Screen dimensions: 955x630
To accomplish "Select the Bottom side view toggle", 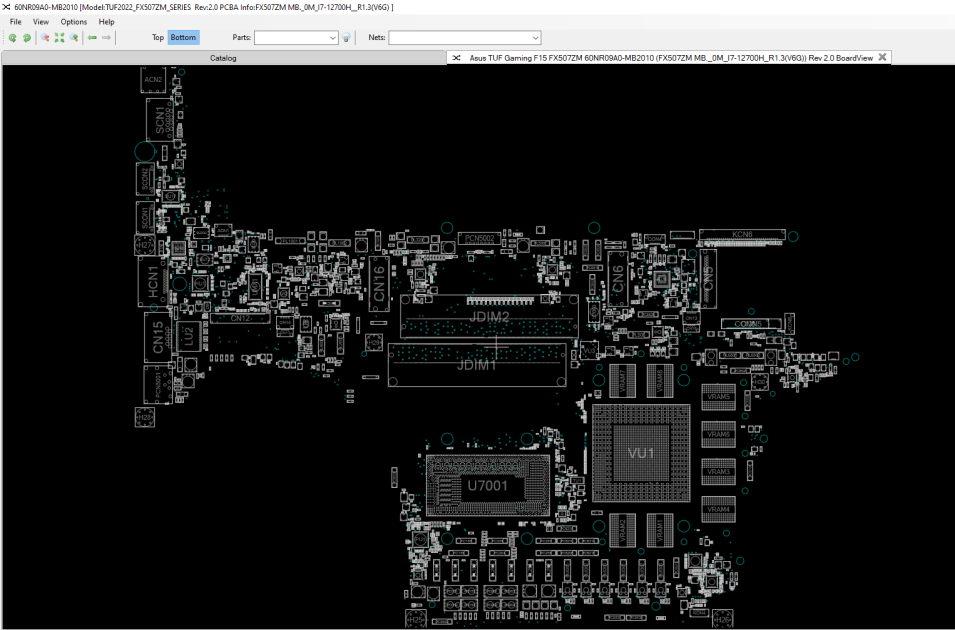I will pos(183,38).
